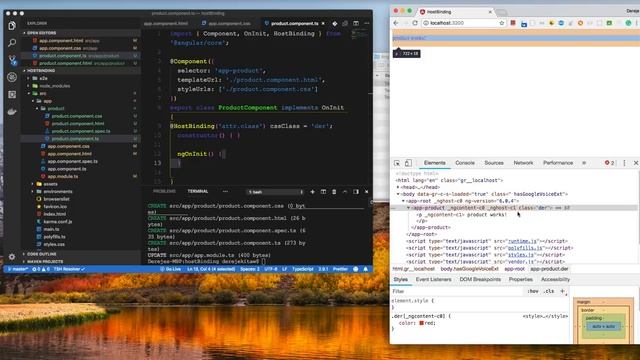Open the Extensions view in VS Code activity bar
The height and width of the screenshot is (360, 640).
click(12, 94)
